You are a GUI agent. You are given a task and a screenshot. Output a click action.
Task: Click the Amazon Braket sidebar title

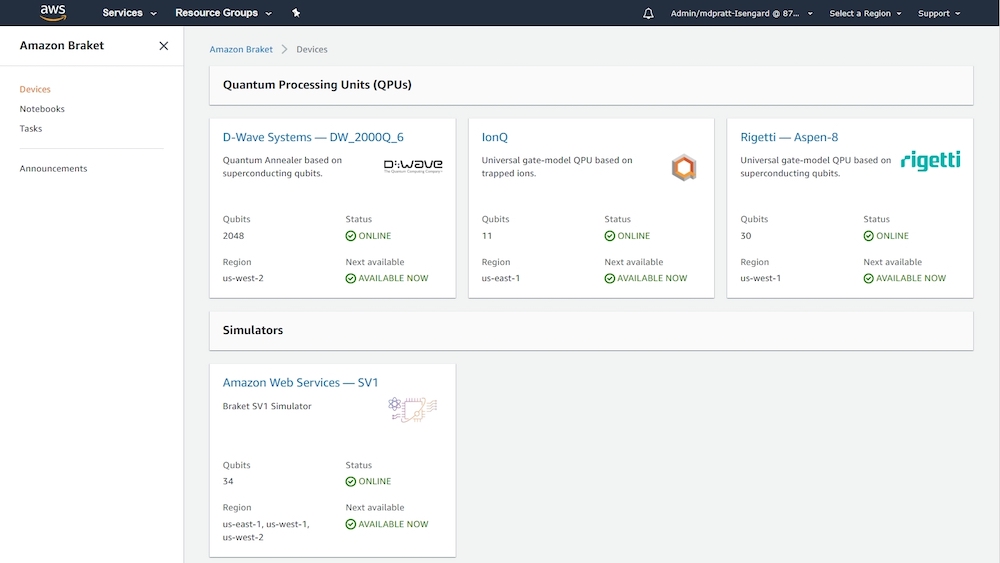(62, 46)
